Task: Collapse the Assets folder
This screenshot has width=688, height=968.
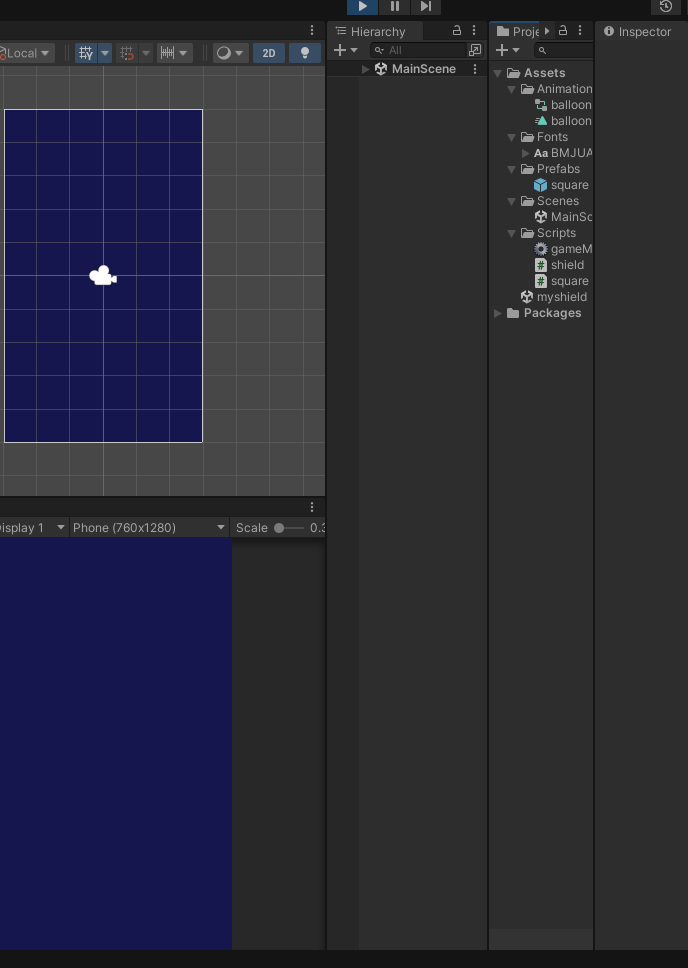Action: (498, 73)
